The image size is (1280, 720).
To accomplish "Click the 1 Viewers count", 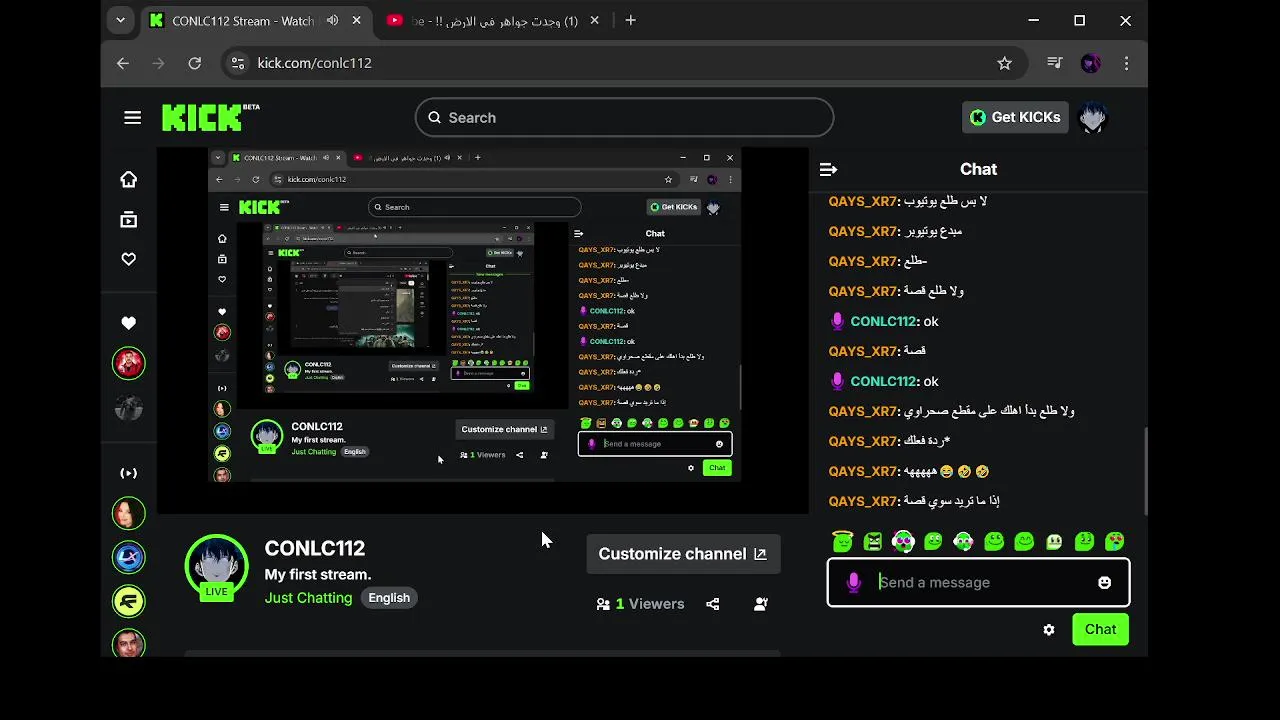I will click(641, 604).
